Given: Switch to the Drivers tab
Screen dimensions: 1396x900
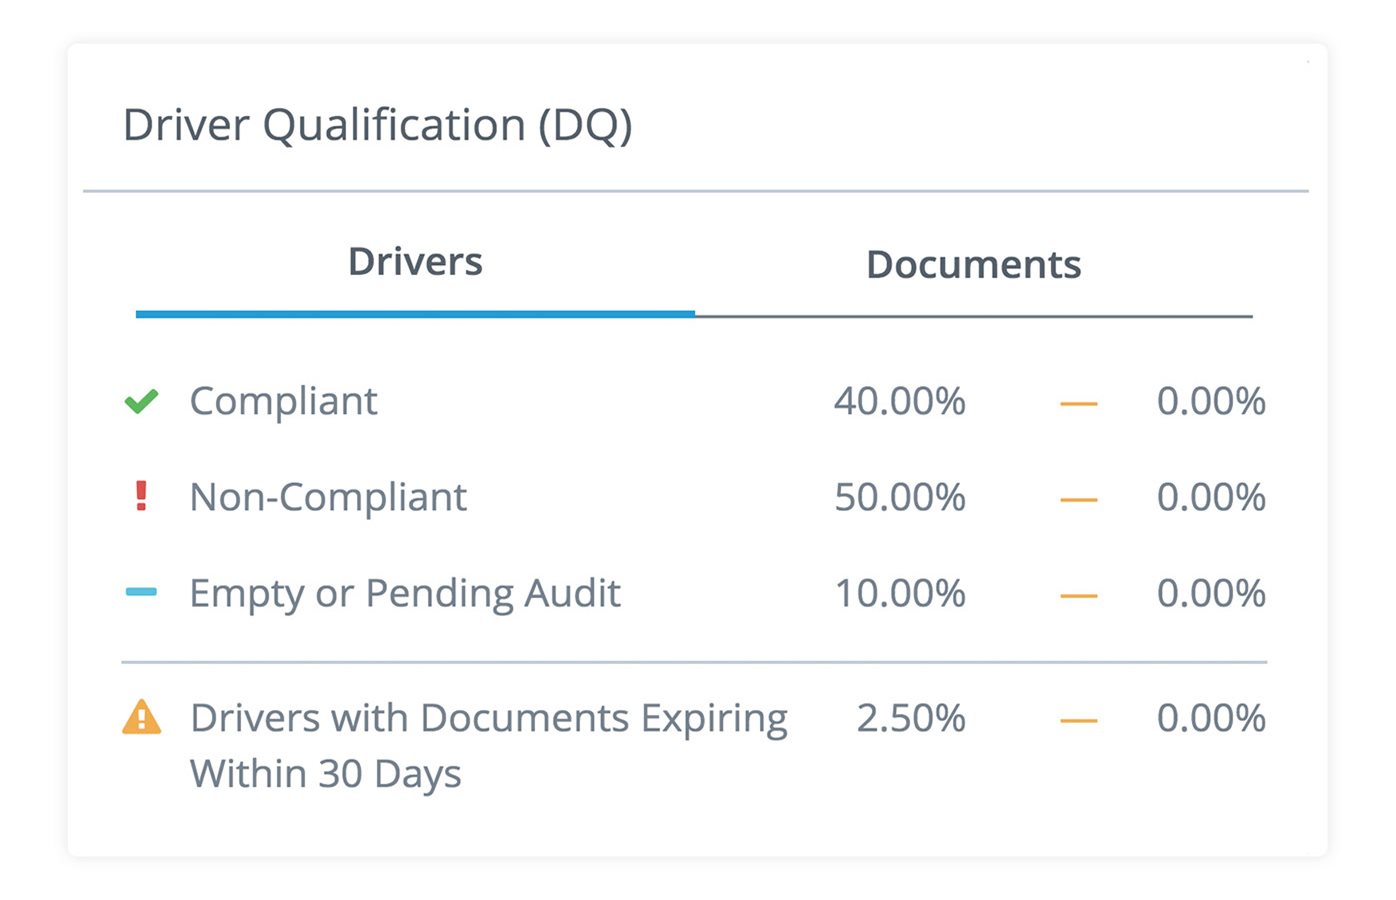Looking at the screenshot, I should [415, 263].
